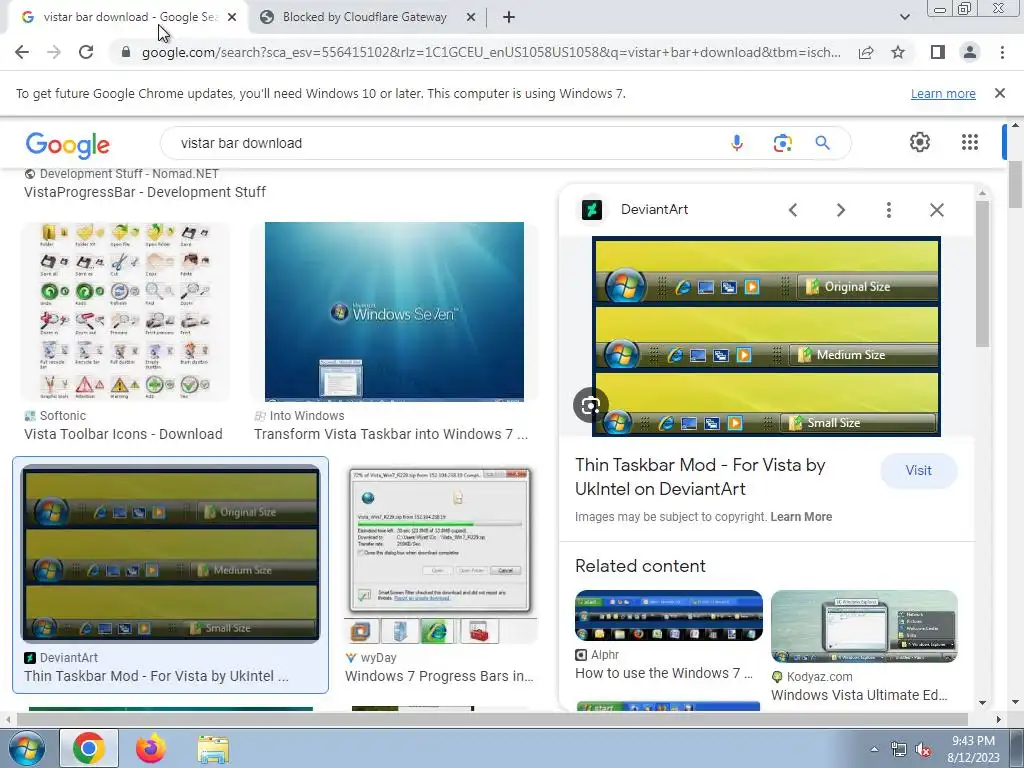The height and width of the screenshot is (768, 1024).
Task: Open a new browser tab
Action: pos(509,17)
